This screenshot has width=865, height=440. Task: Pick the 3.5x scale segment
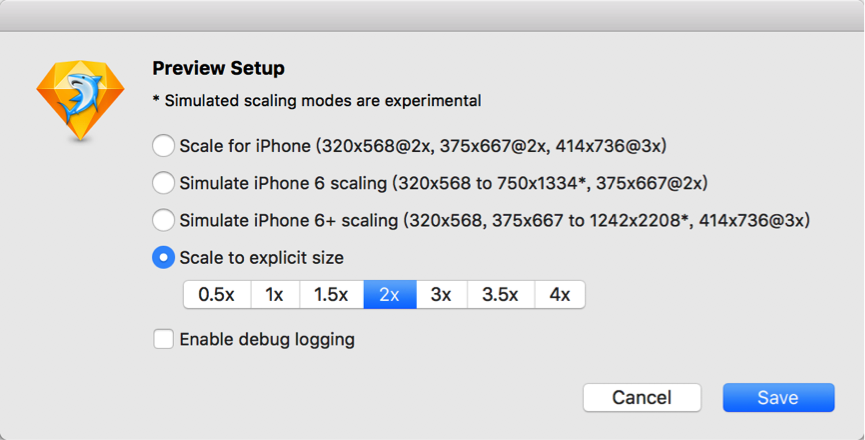point(501,295)
